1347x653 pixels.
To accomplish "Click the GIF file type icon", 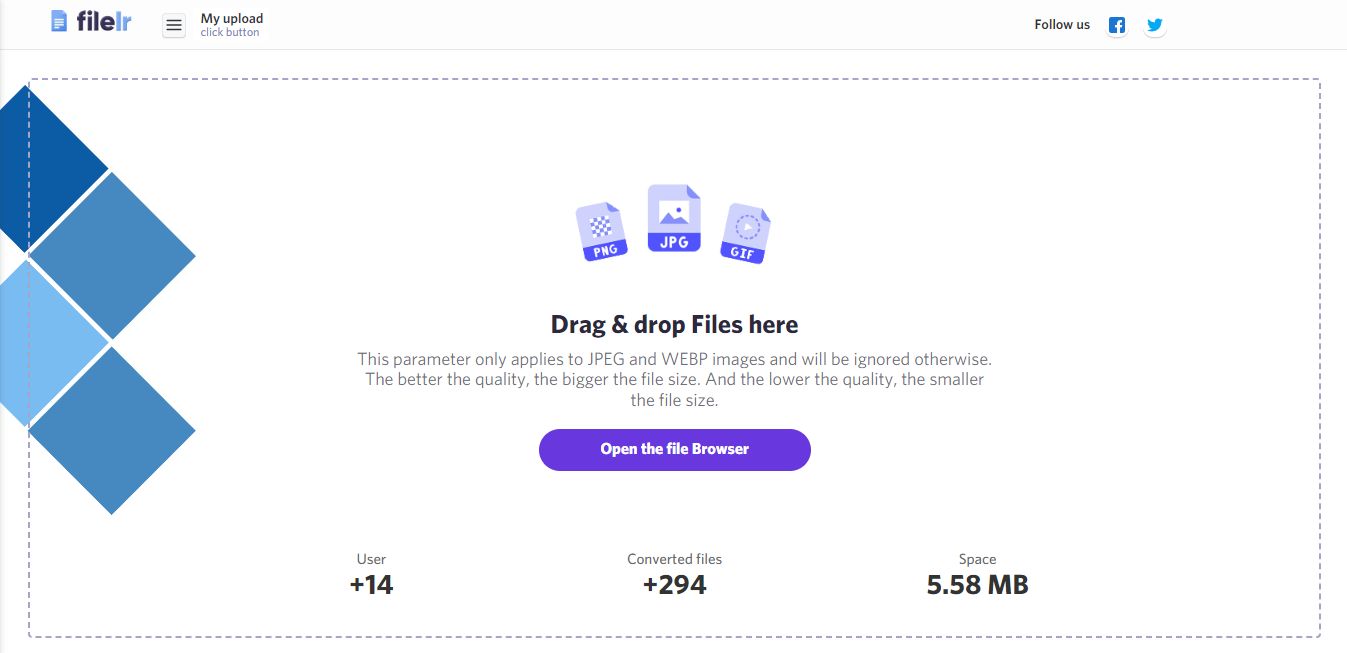I will [746, 233].
